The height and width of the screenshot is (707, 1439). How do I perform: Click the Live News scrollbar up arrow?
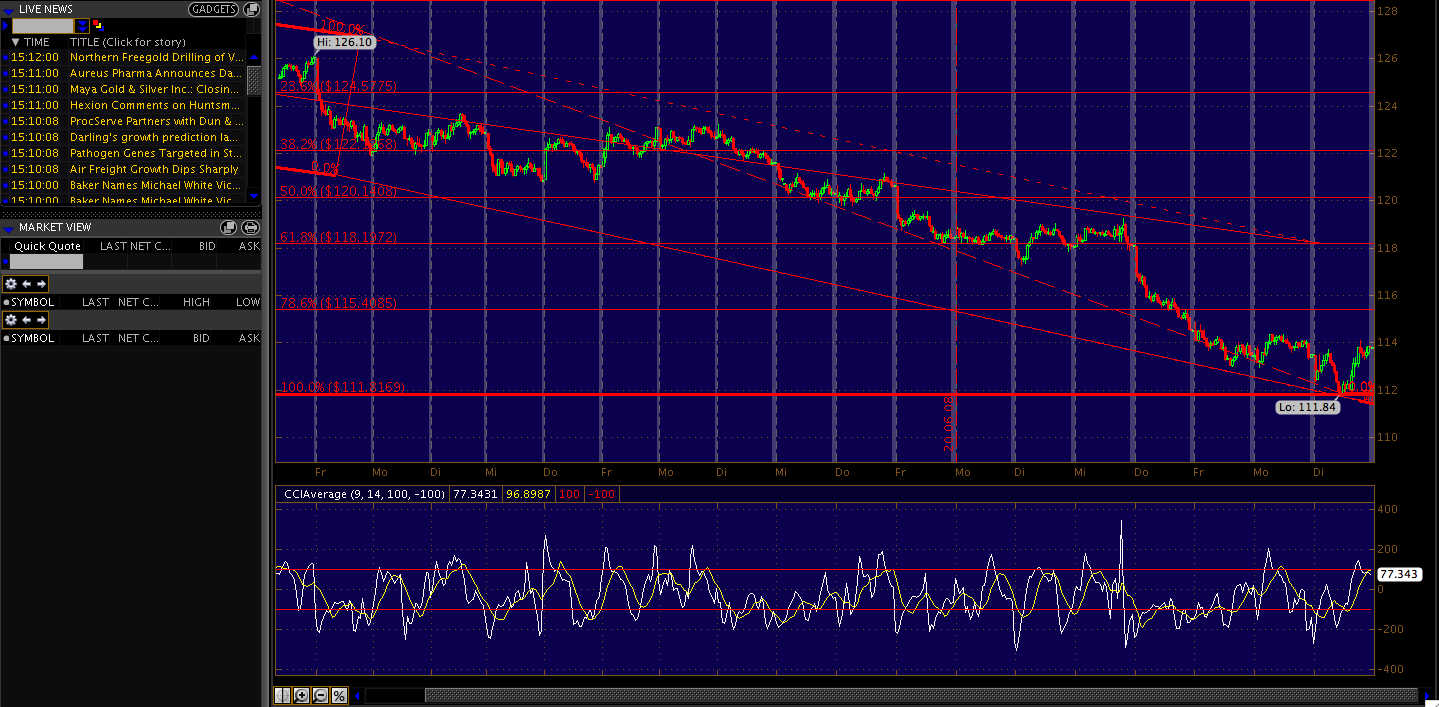pyautogui.click(x=254, y=57)
